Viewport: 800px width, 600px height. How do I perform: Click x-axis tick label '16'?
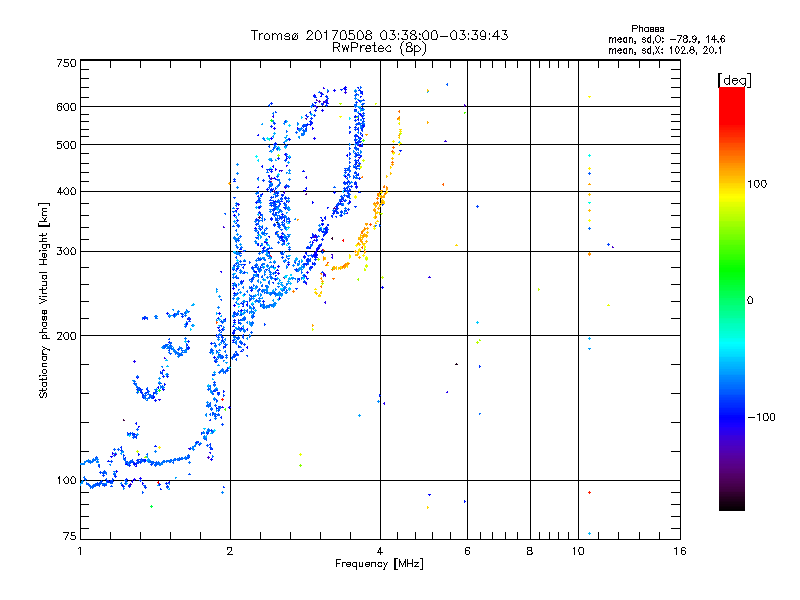680,551
